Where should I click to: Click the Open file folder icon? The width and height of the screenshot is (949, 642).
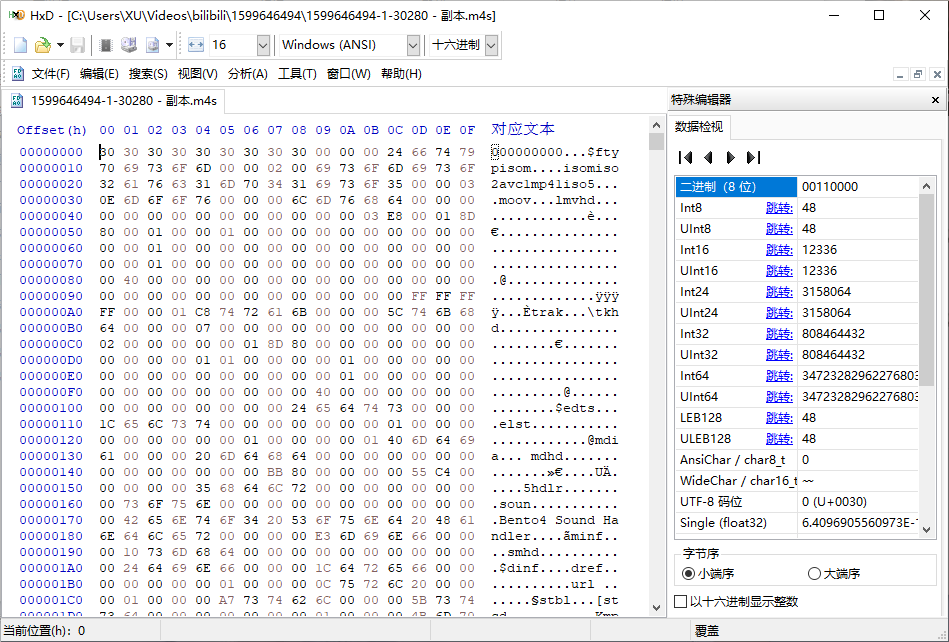(x=42, y=45)
